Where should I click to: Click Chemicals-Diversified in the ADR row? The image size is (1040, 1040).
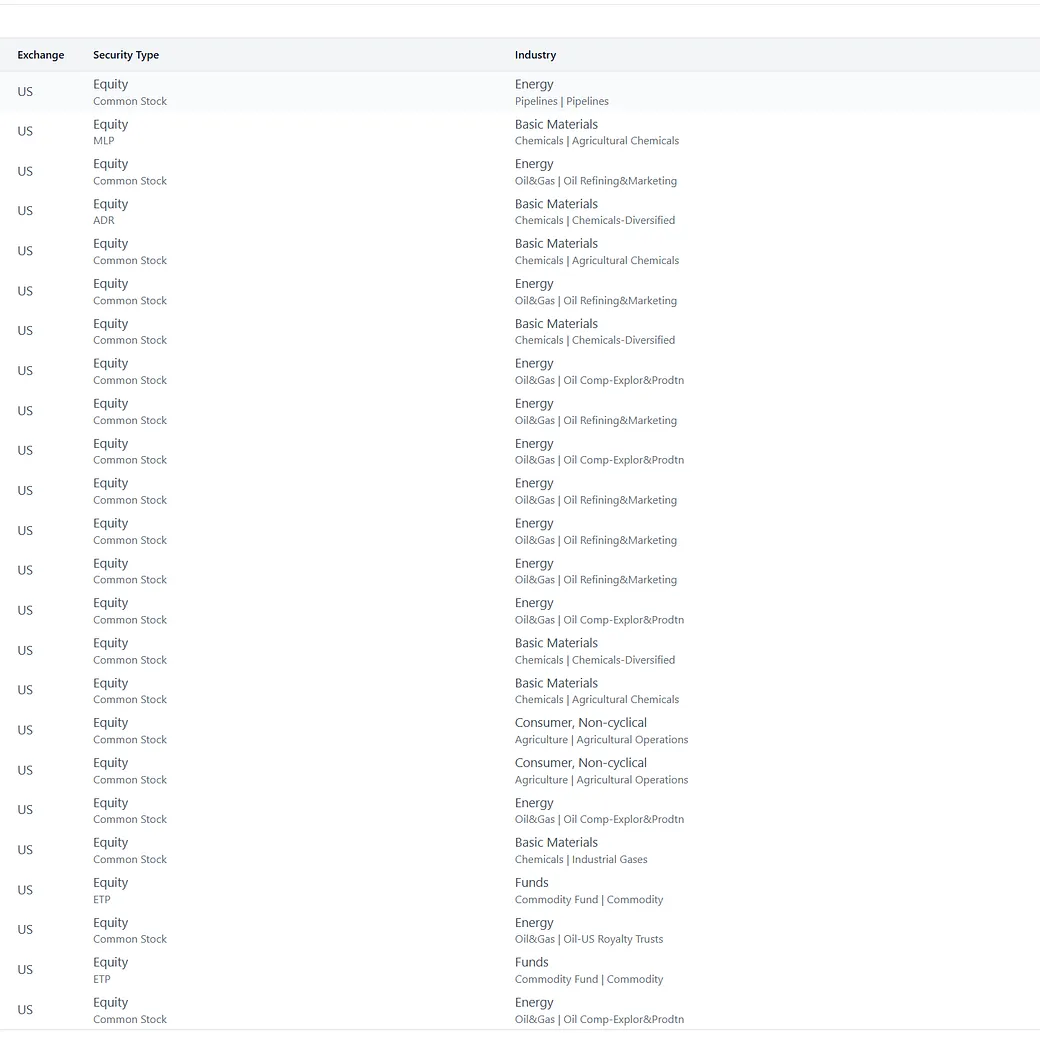click(623, 221)
